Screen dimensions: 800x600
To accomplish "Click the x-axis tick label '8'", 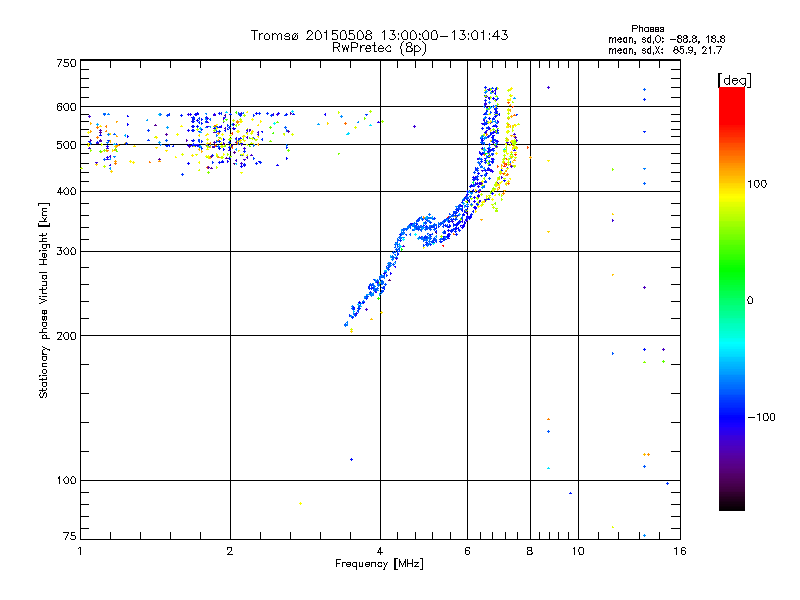I will point(530,551).
